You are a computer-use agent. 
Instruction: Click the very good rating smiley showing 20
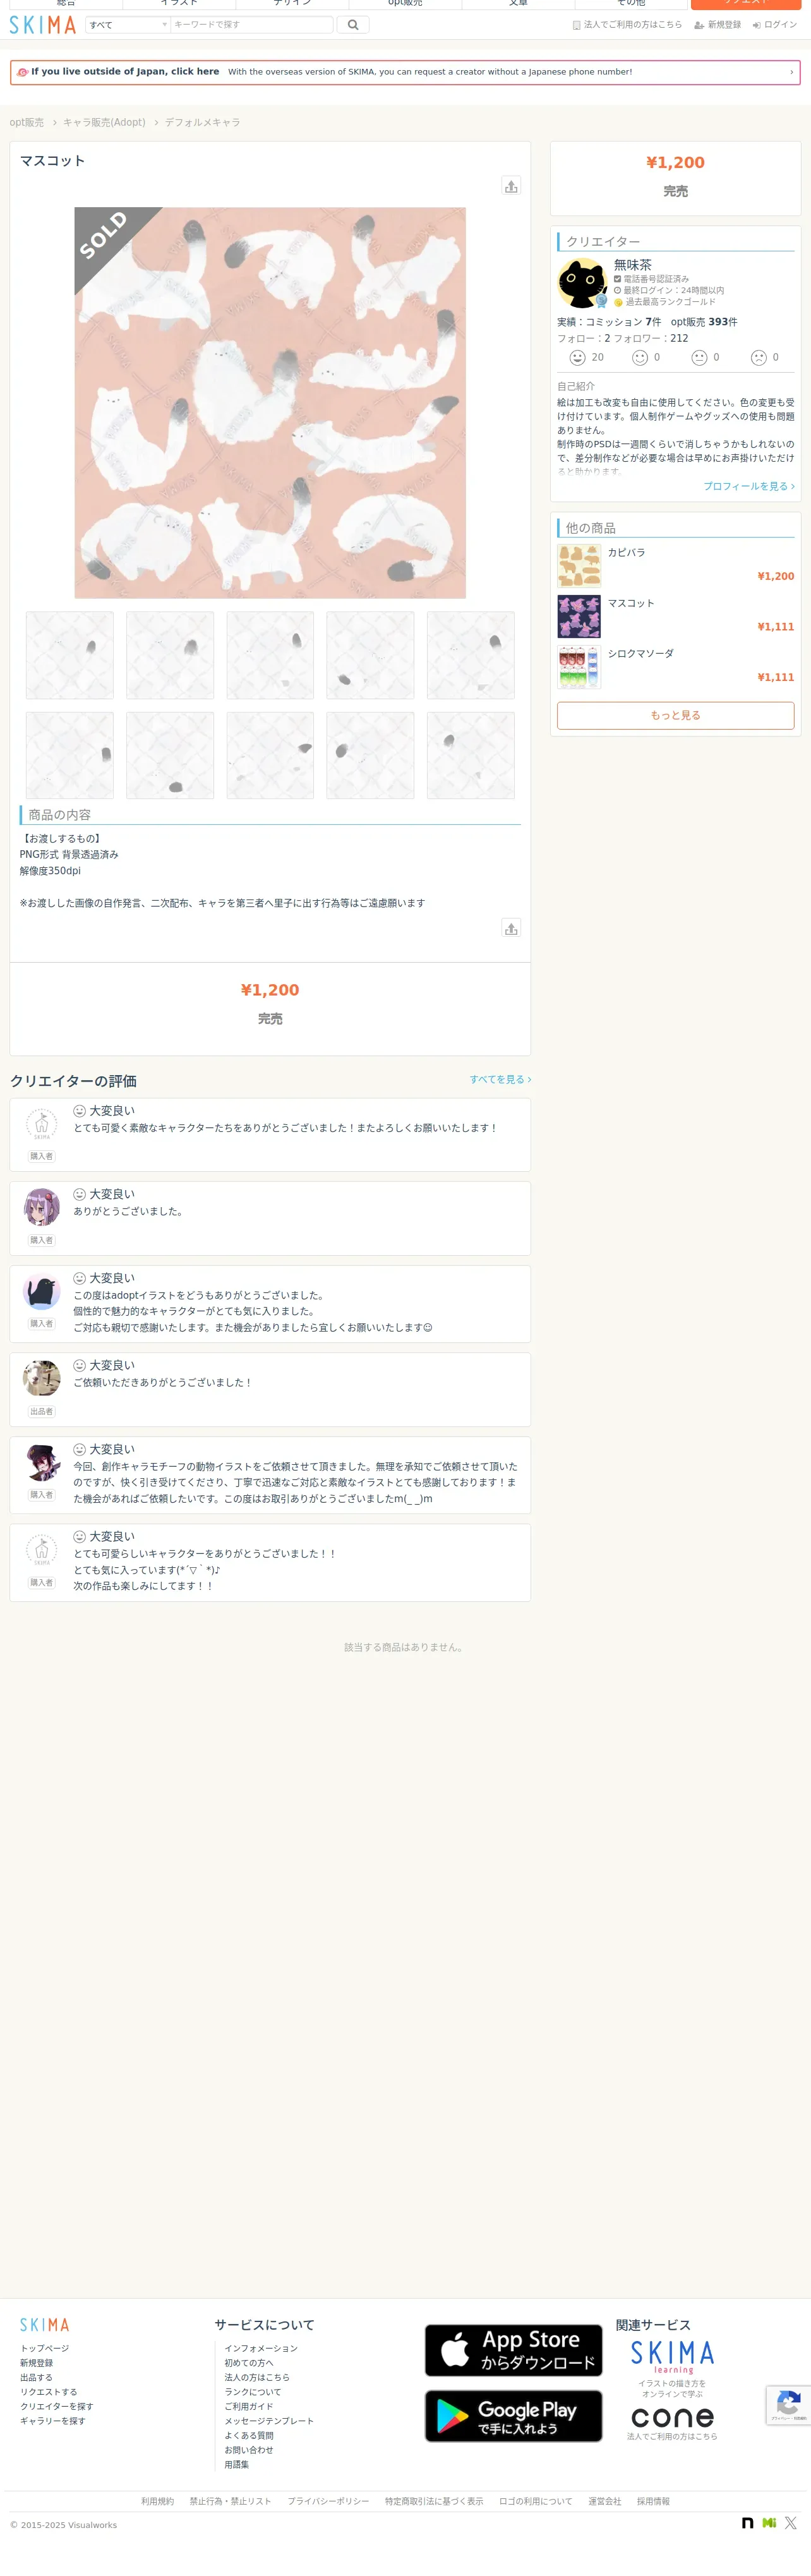577,358
